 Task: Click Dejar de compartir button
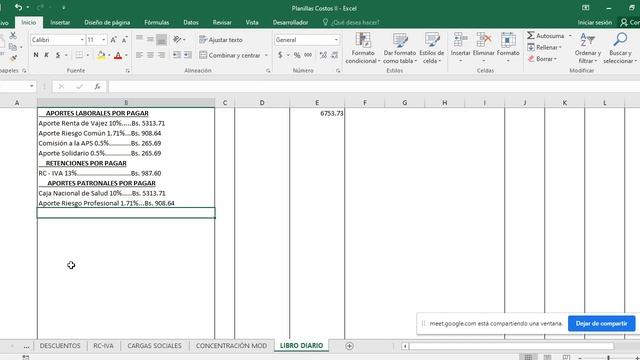[601, 323]
